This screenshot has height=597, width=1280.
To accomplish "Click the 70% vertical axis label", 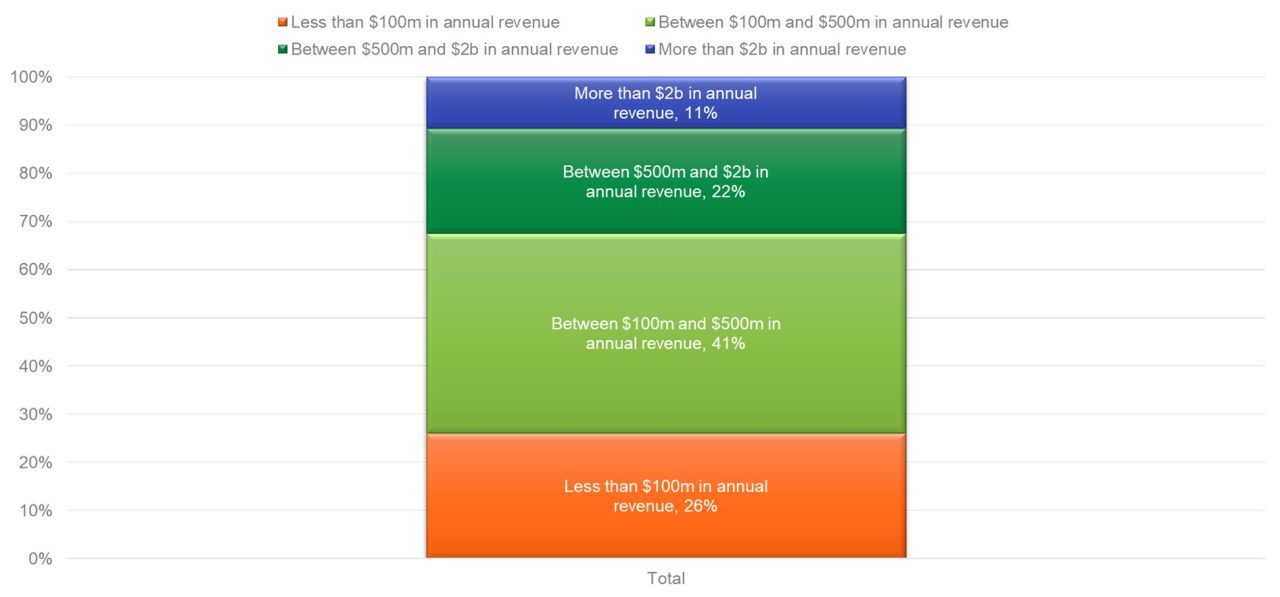I will coord(34,221).
